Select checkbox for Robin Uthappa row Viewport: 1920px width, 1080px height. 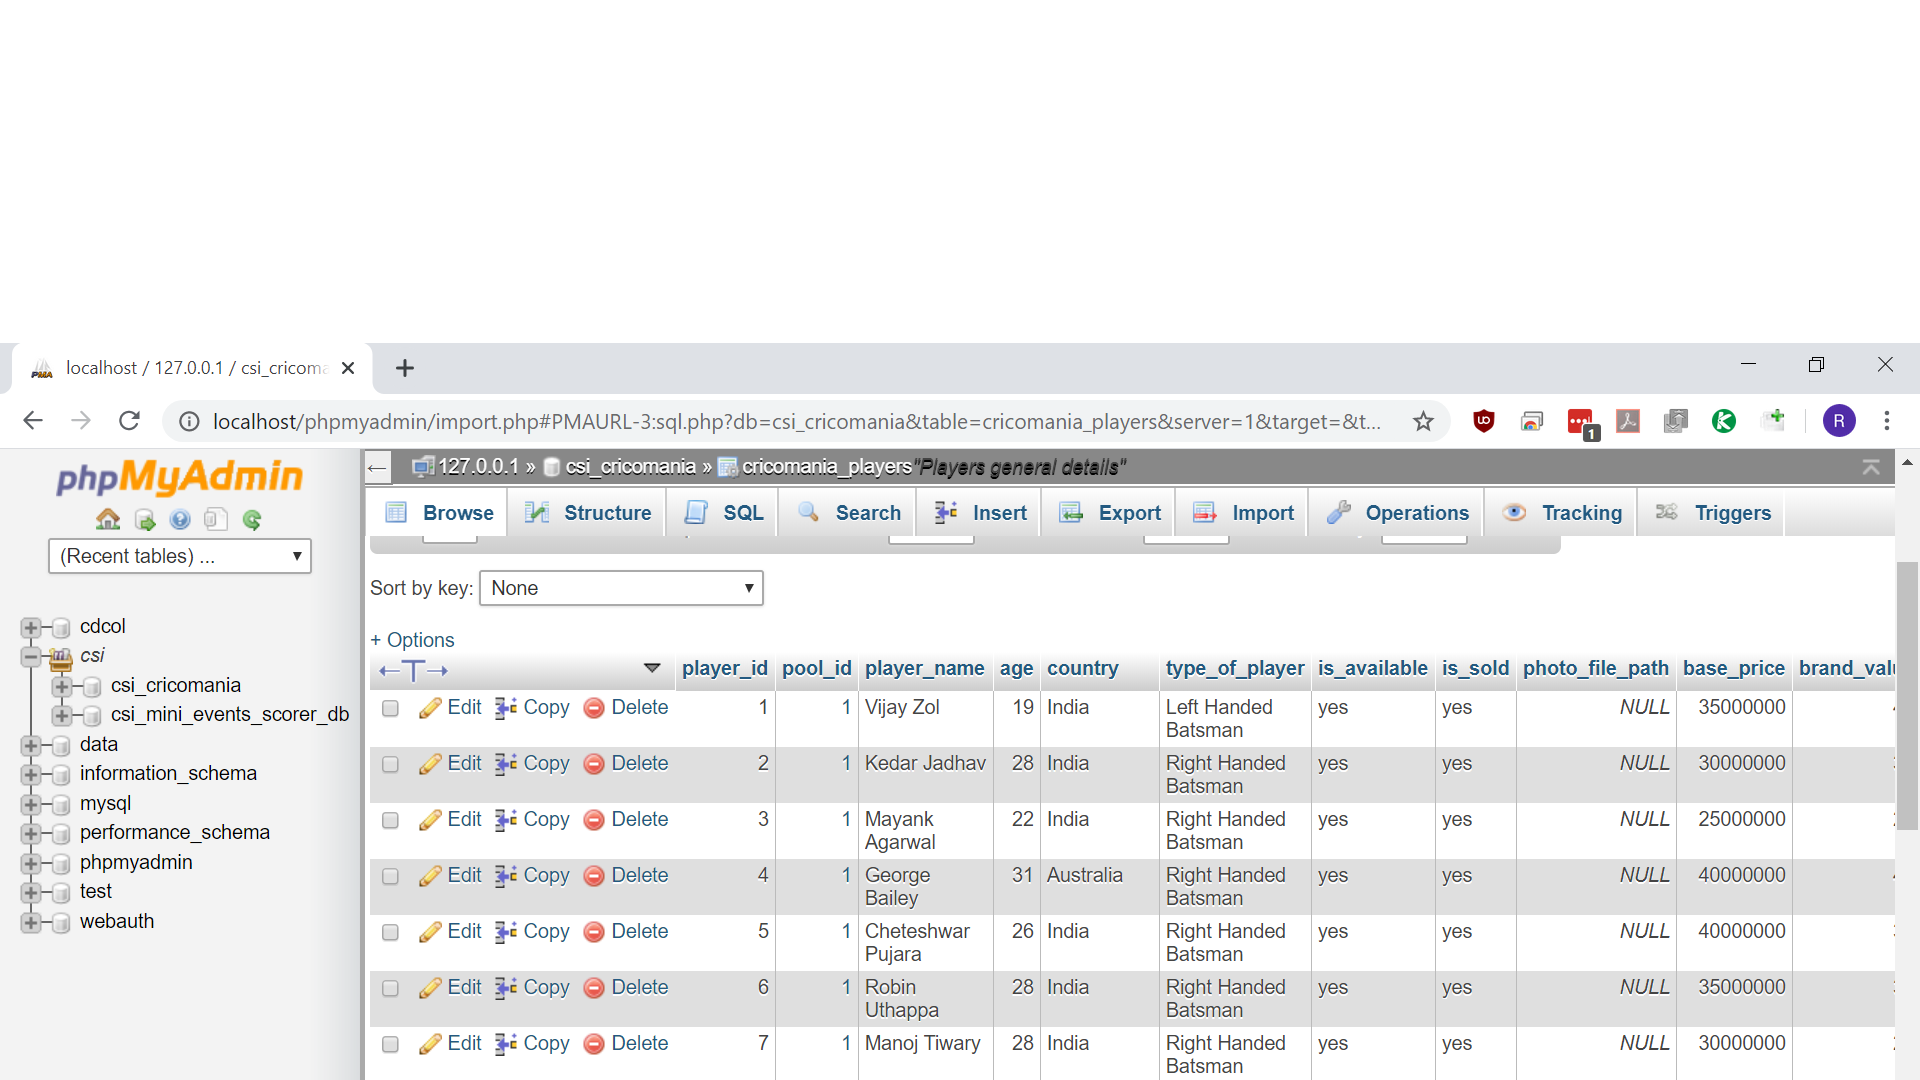coord(390,988)
